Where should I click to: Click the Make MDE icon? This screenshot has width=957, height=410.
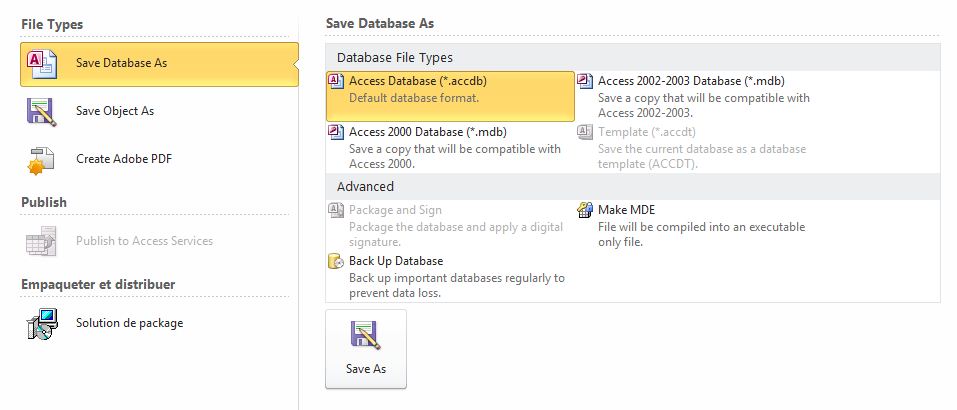coord(585,210)
